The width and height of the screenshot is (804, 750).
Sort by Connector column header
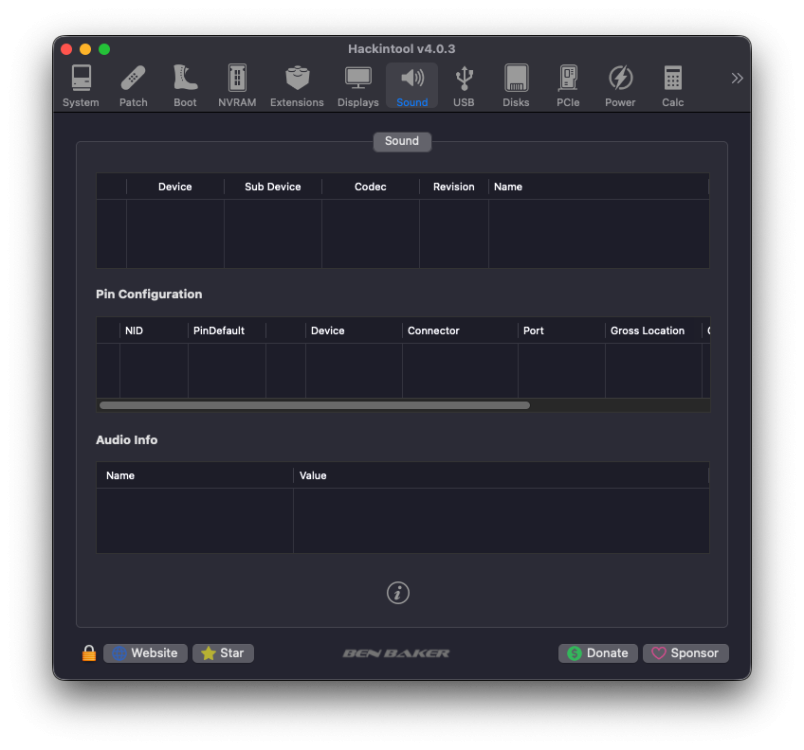[460, 331]
